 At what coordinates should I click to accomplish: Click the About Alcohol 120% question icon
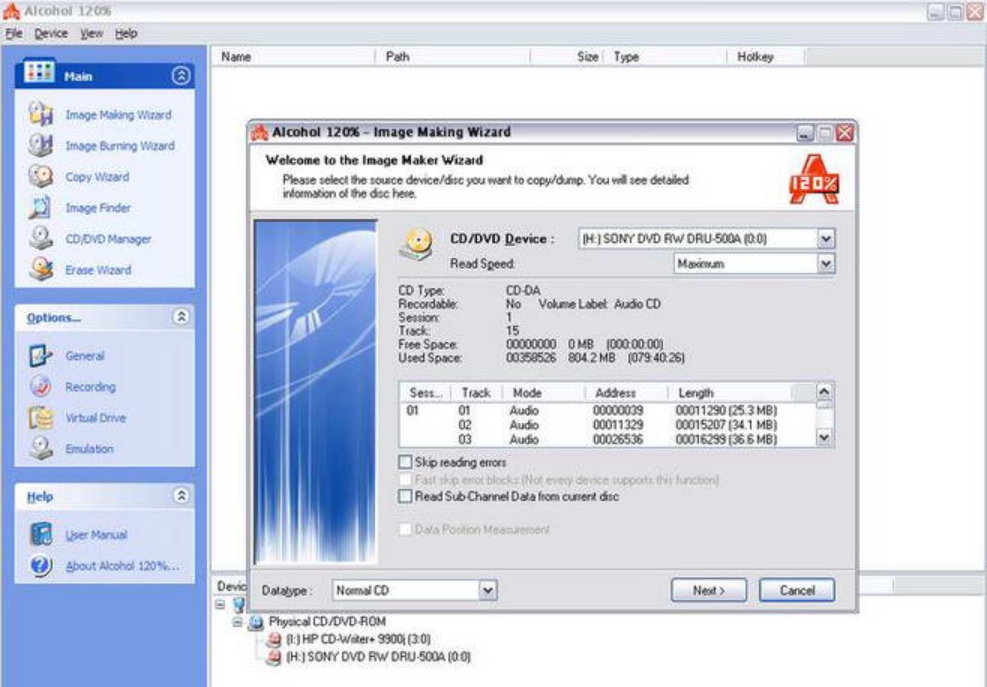[40, 565]
